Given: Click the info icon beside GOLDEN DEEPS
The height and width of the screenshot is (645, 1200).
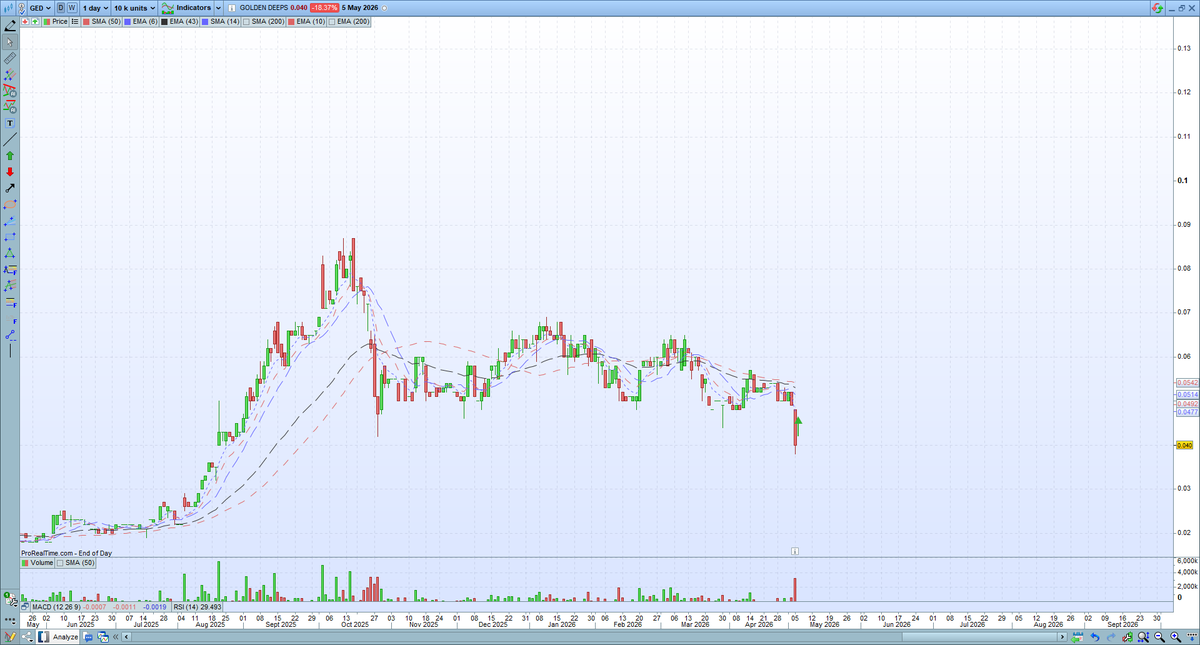Looking at the screenshot, I should pyautogui.click(x=232, y=8).
